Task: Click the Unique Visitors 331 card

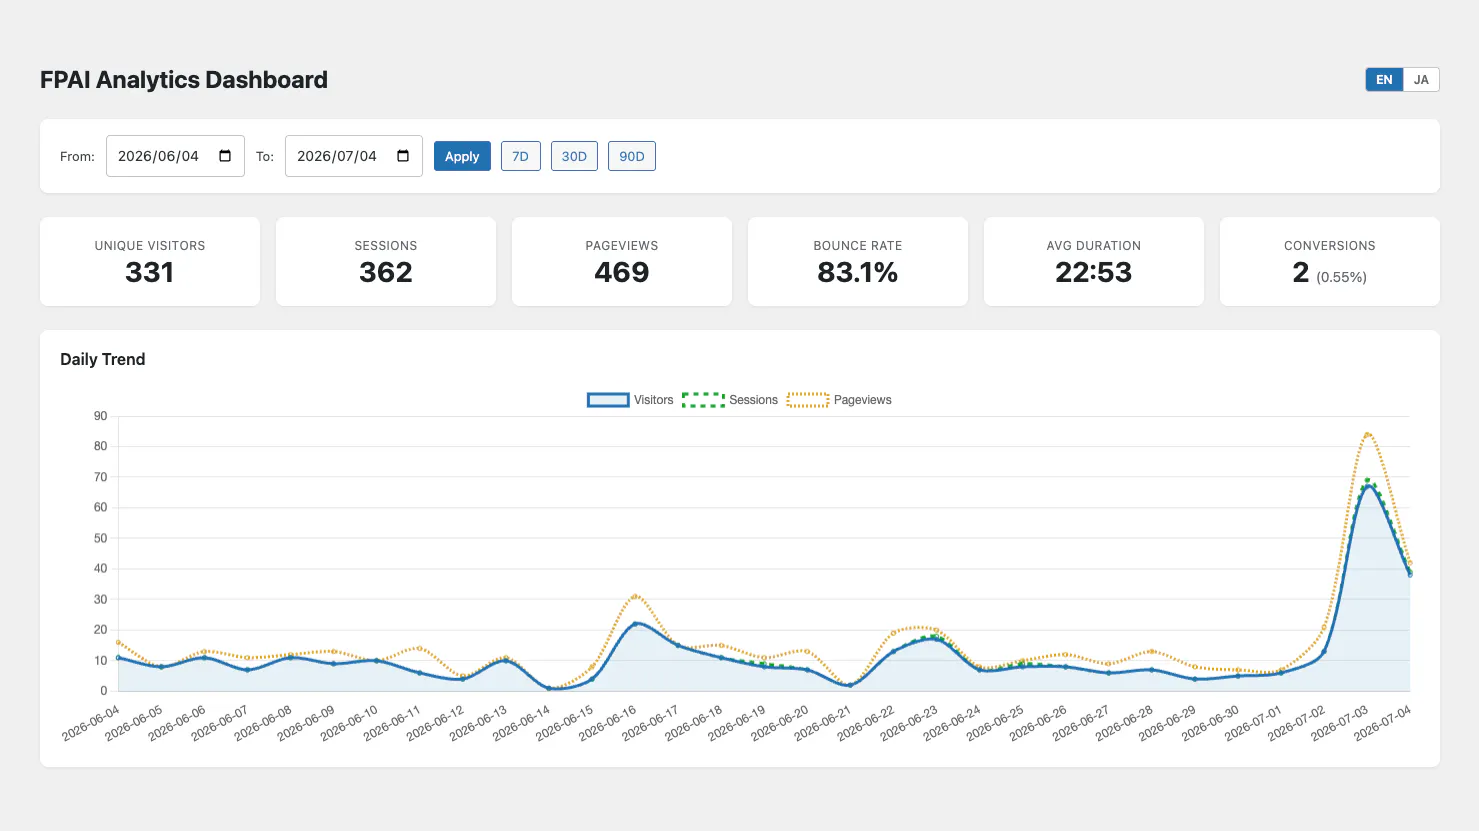Action: pyautogui.click(x=150, y=261)
